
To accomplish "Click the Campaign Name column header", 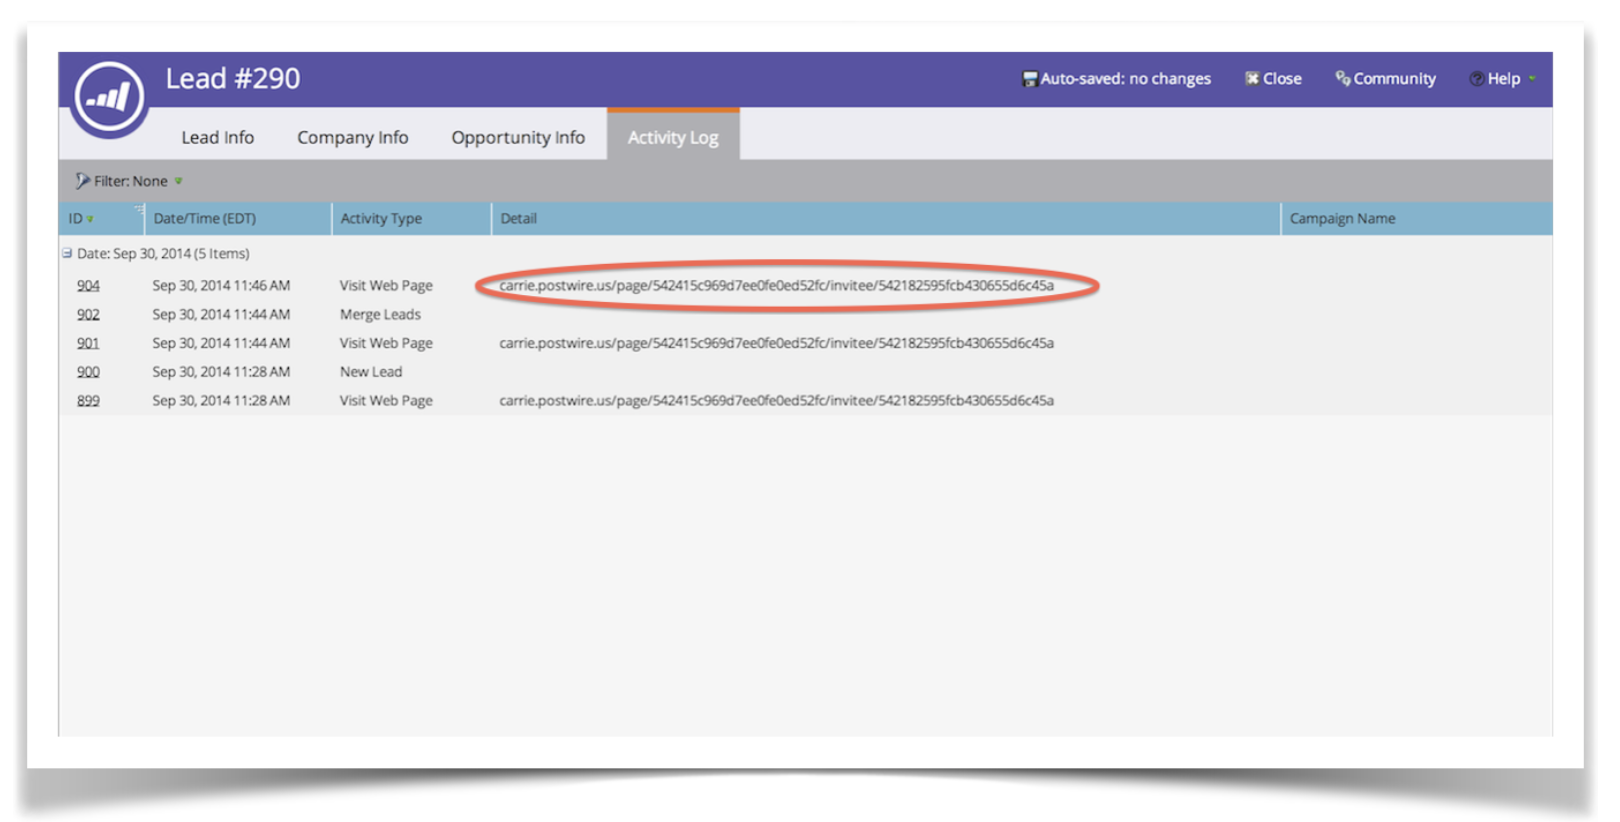I will [x=1341, y=218].
